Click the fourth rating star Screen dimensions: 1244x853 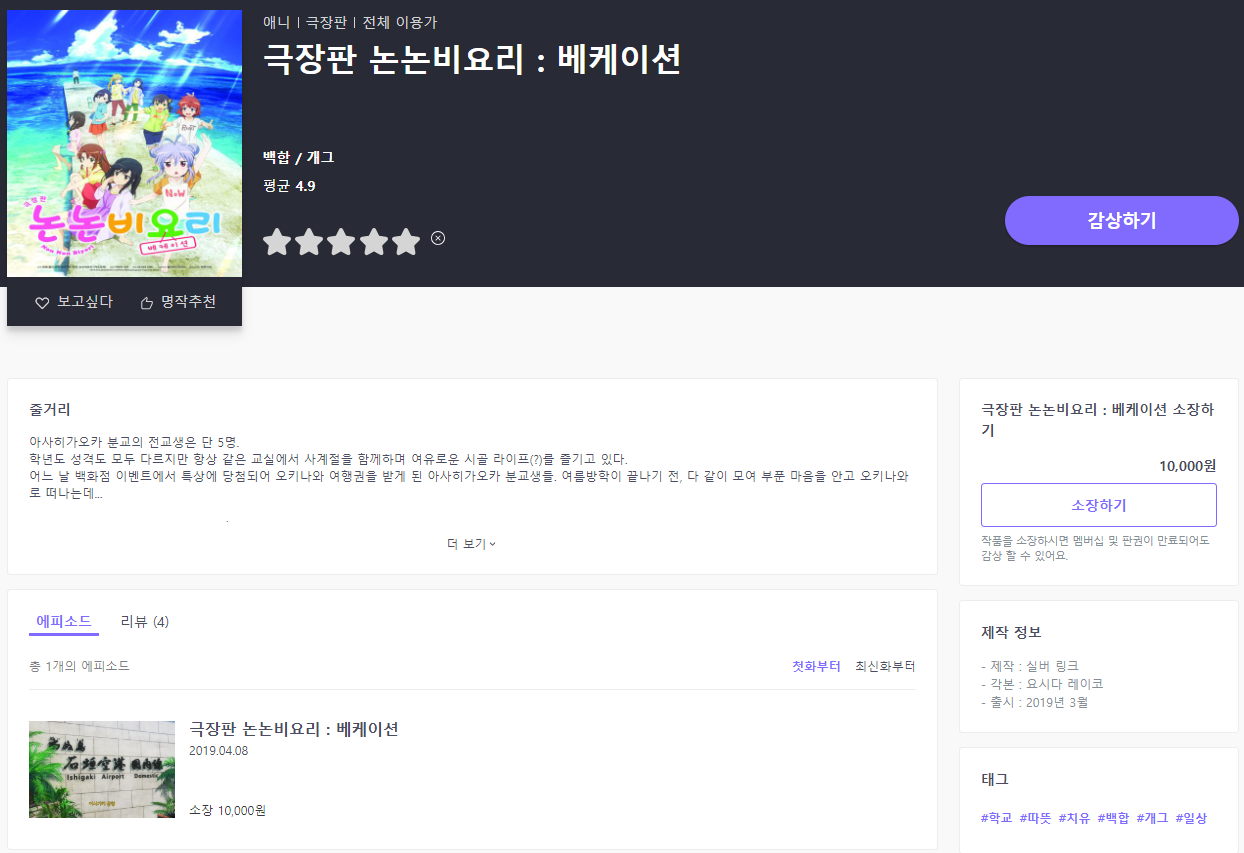(x=373, y=242)
